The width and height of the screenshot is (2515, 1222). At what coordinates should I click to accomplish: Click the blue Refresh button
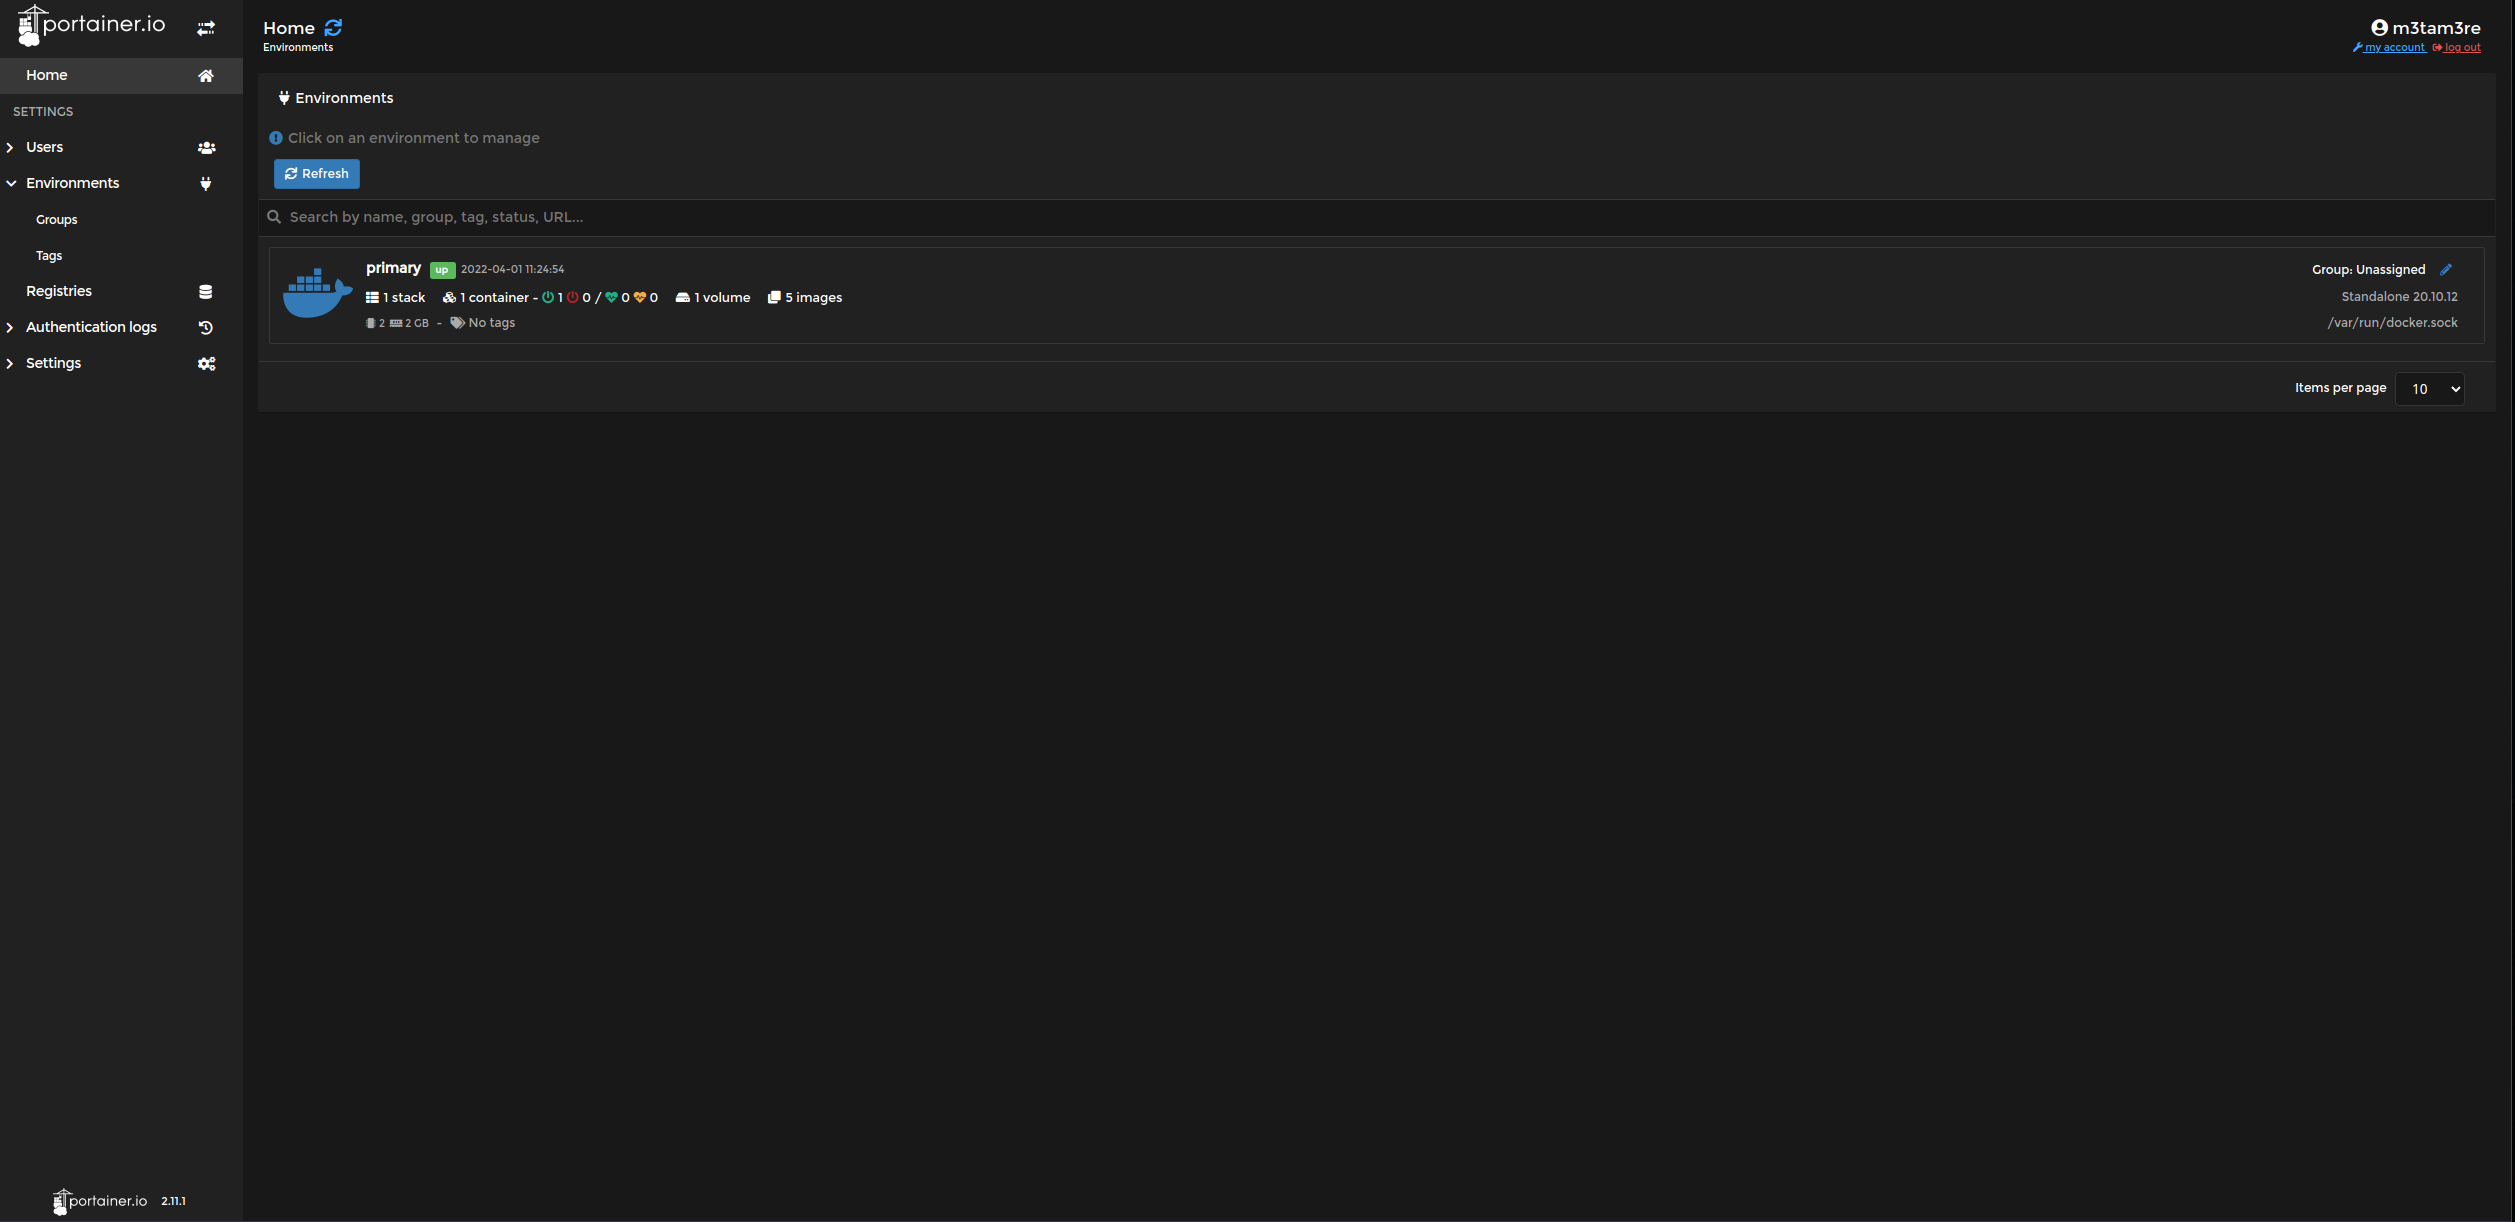click(x=317, y=174)
